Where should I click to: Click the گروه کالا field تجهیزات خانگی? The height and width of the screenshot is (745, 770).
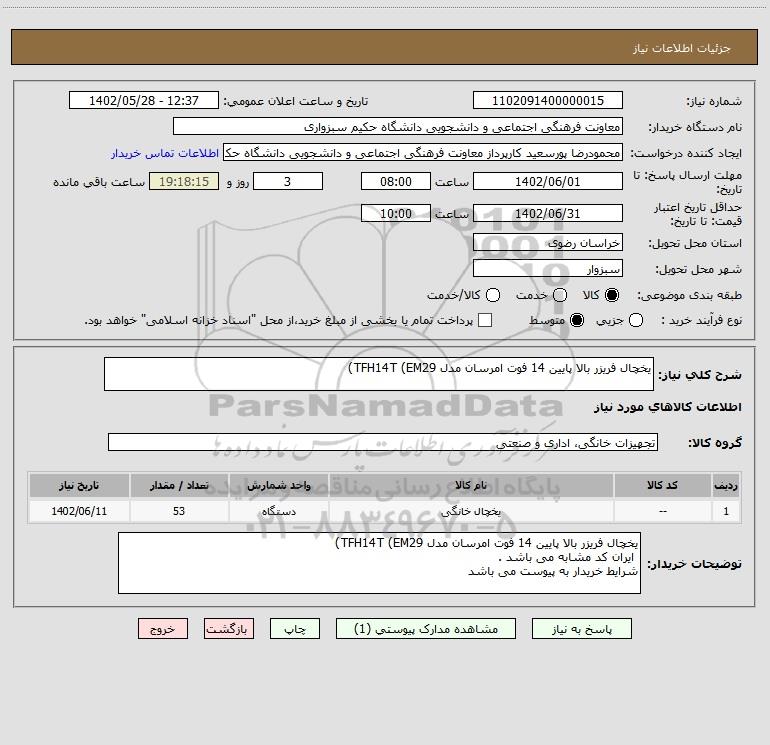(383, 442)
